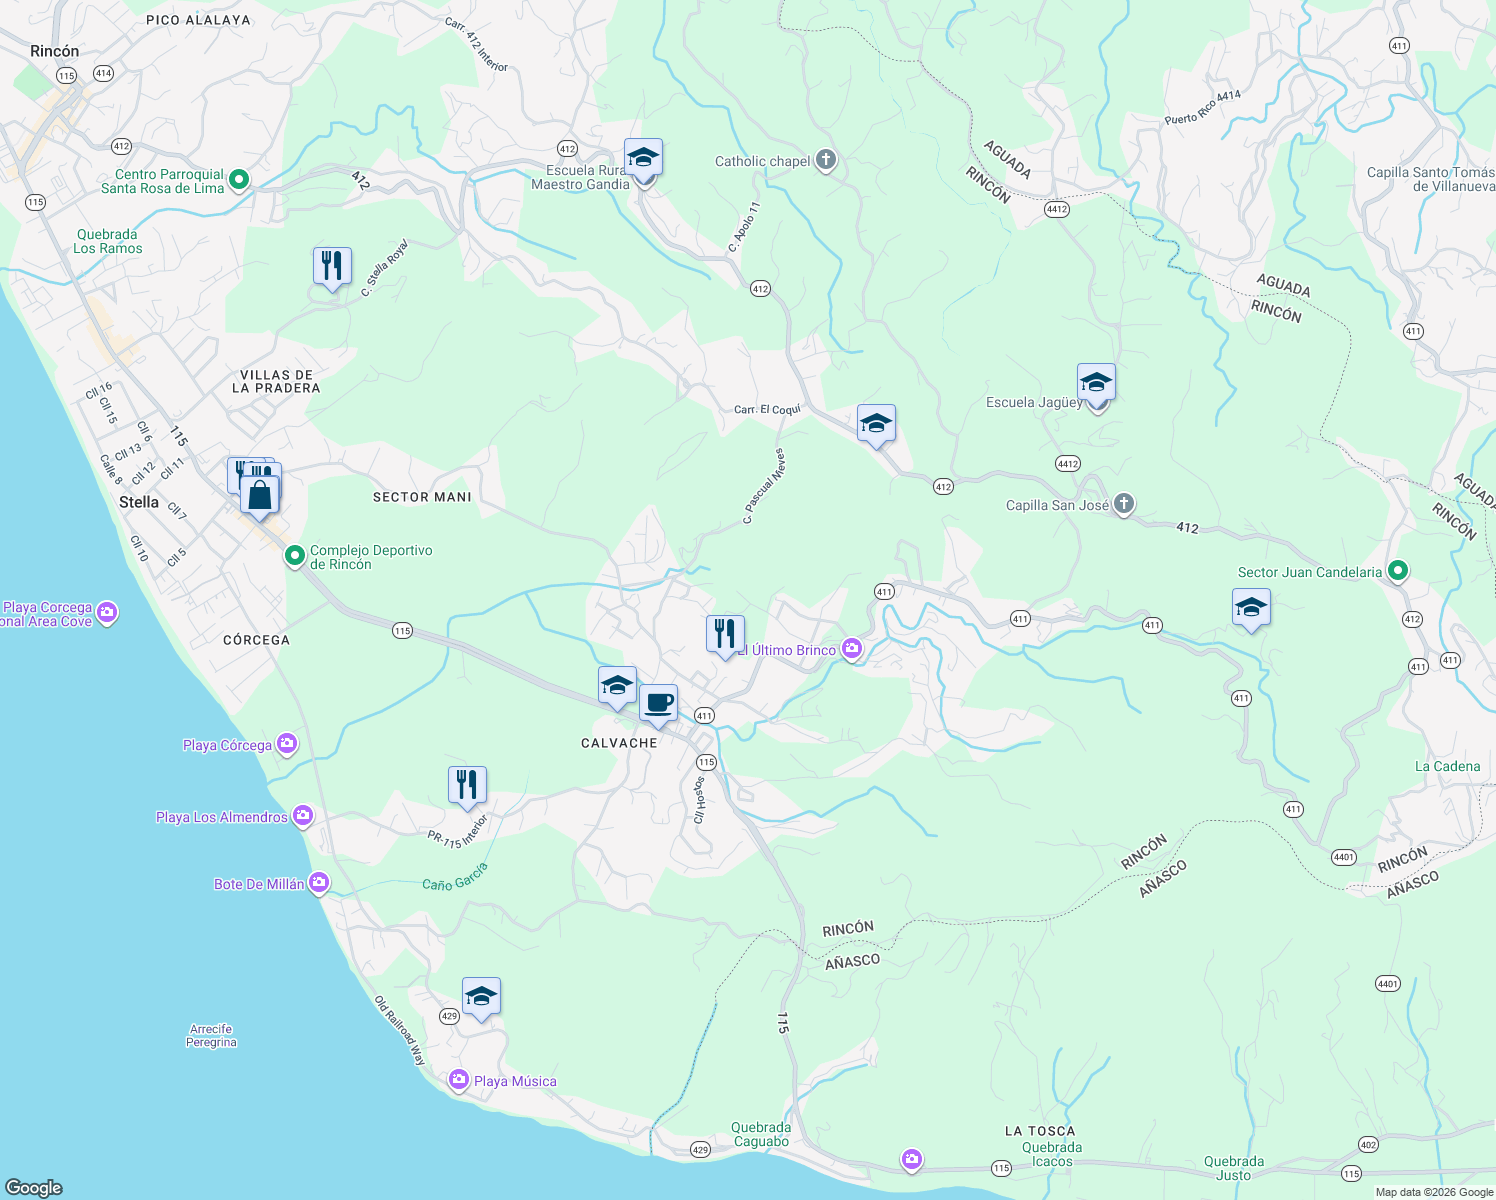Click the school icon near Sector Juan Candelaria
Viewport: 1496px width, 1200px height.
pos(1251,606)
